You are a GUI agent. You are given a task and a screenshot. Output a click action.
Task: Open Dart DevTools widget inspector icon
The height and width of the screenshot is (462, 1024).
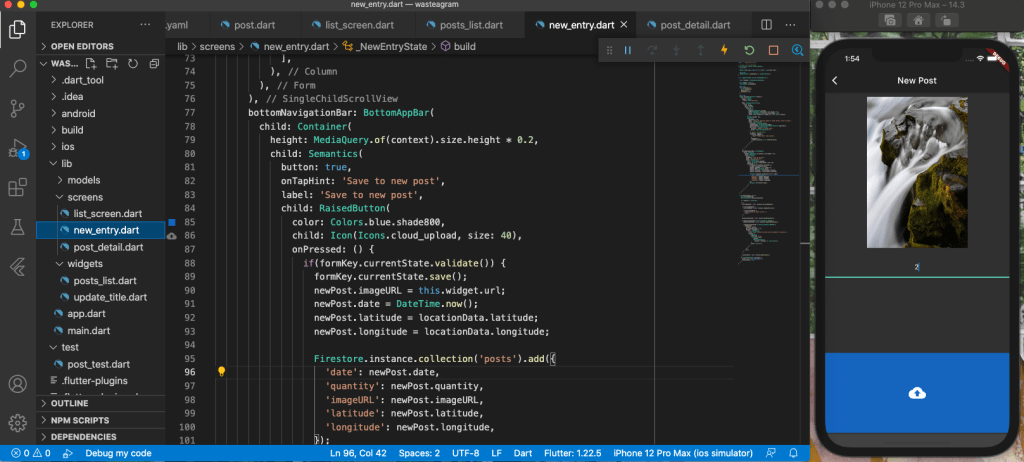pyautogui.click(x=797, y=50)
